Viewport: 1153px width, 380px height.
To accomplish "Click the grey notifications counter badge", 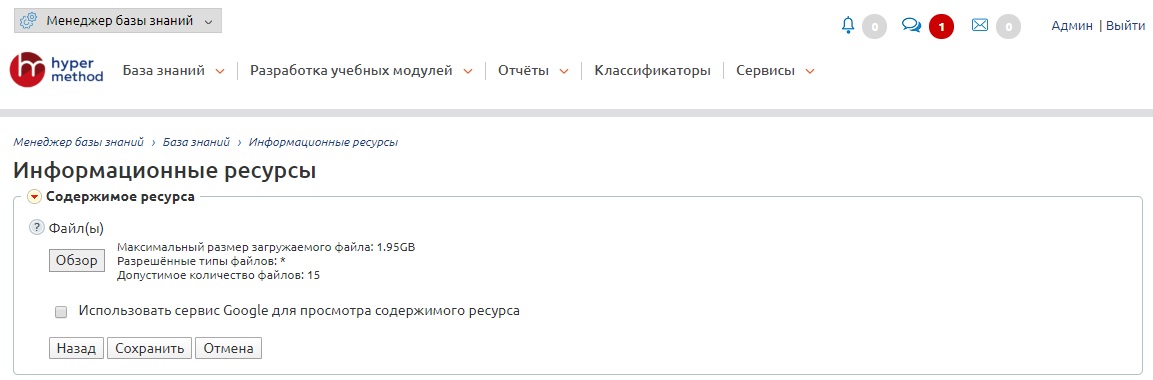I will 874,27.
